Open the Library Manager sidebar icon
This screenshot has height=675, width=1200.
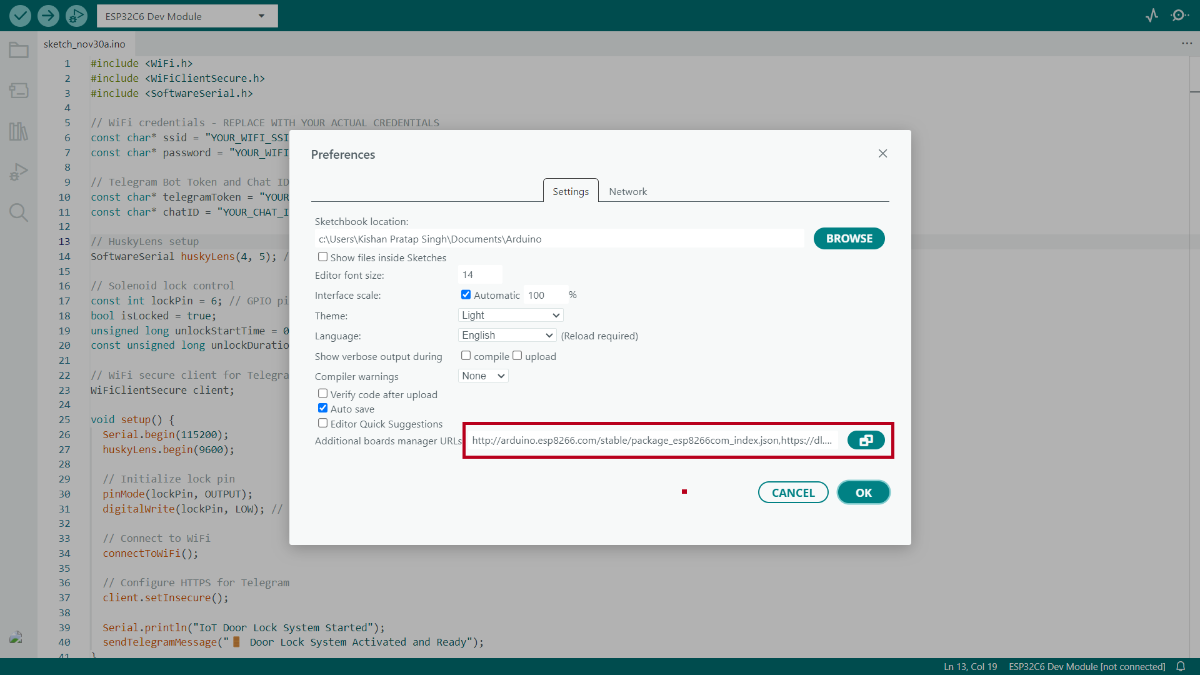pos(18,131)
